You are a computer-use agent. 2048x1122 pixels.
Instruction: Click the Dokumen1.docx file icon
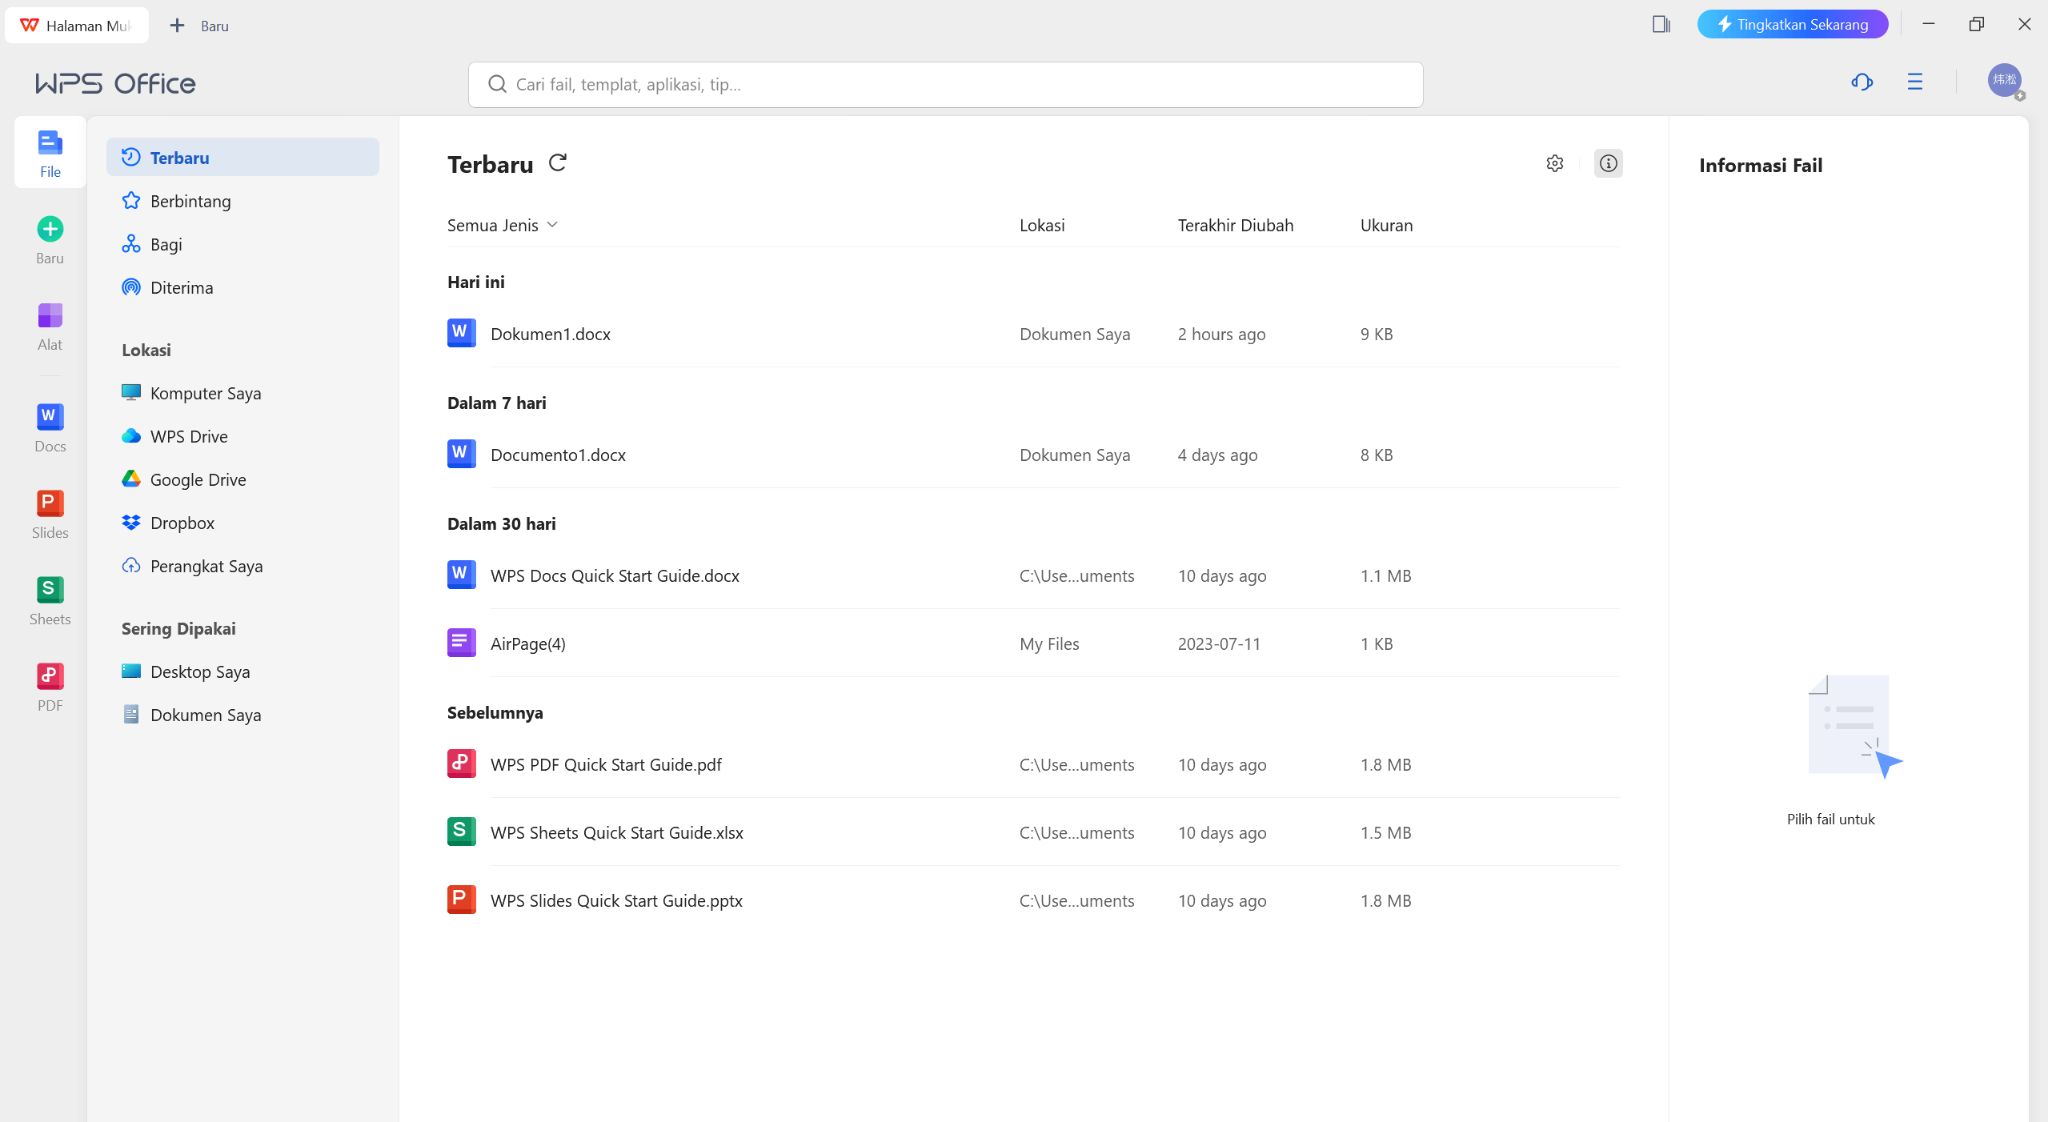(461, 333)
